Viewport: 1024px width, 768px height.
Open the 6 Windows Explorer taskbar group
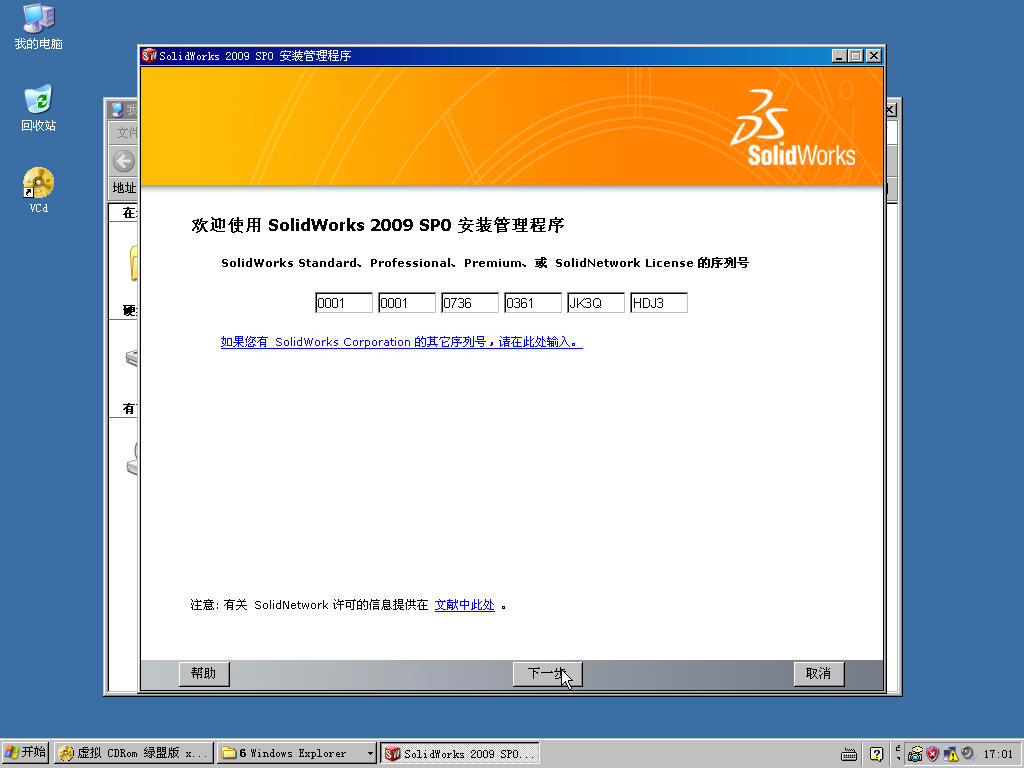tap(297, 753)
